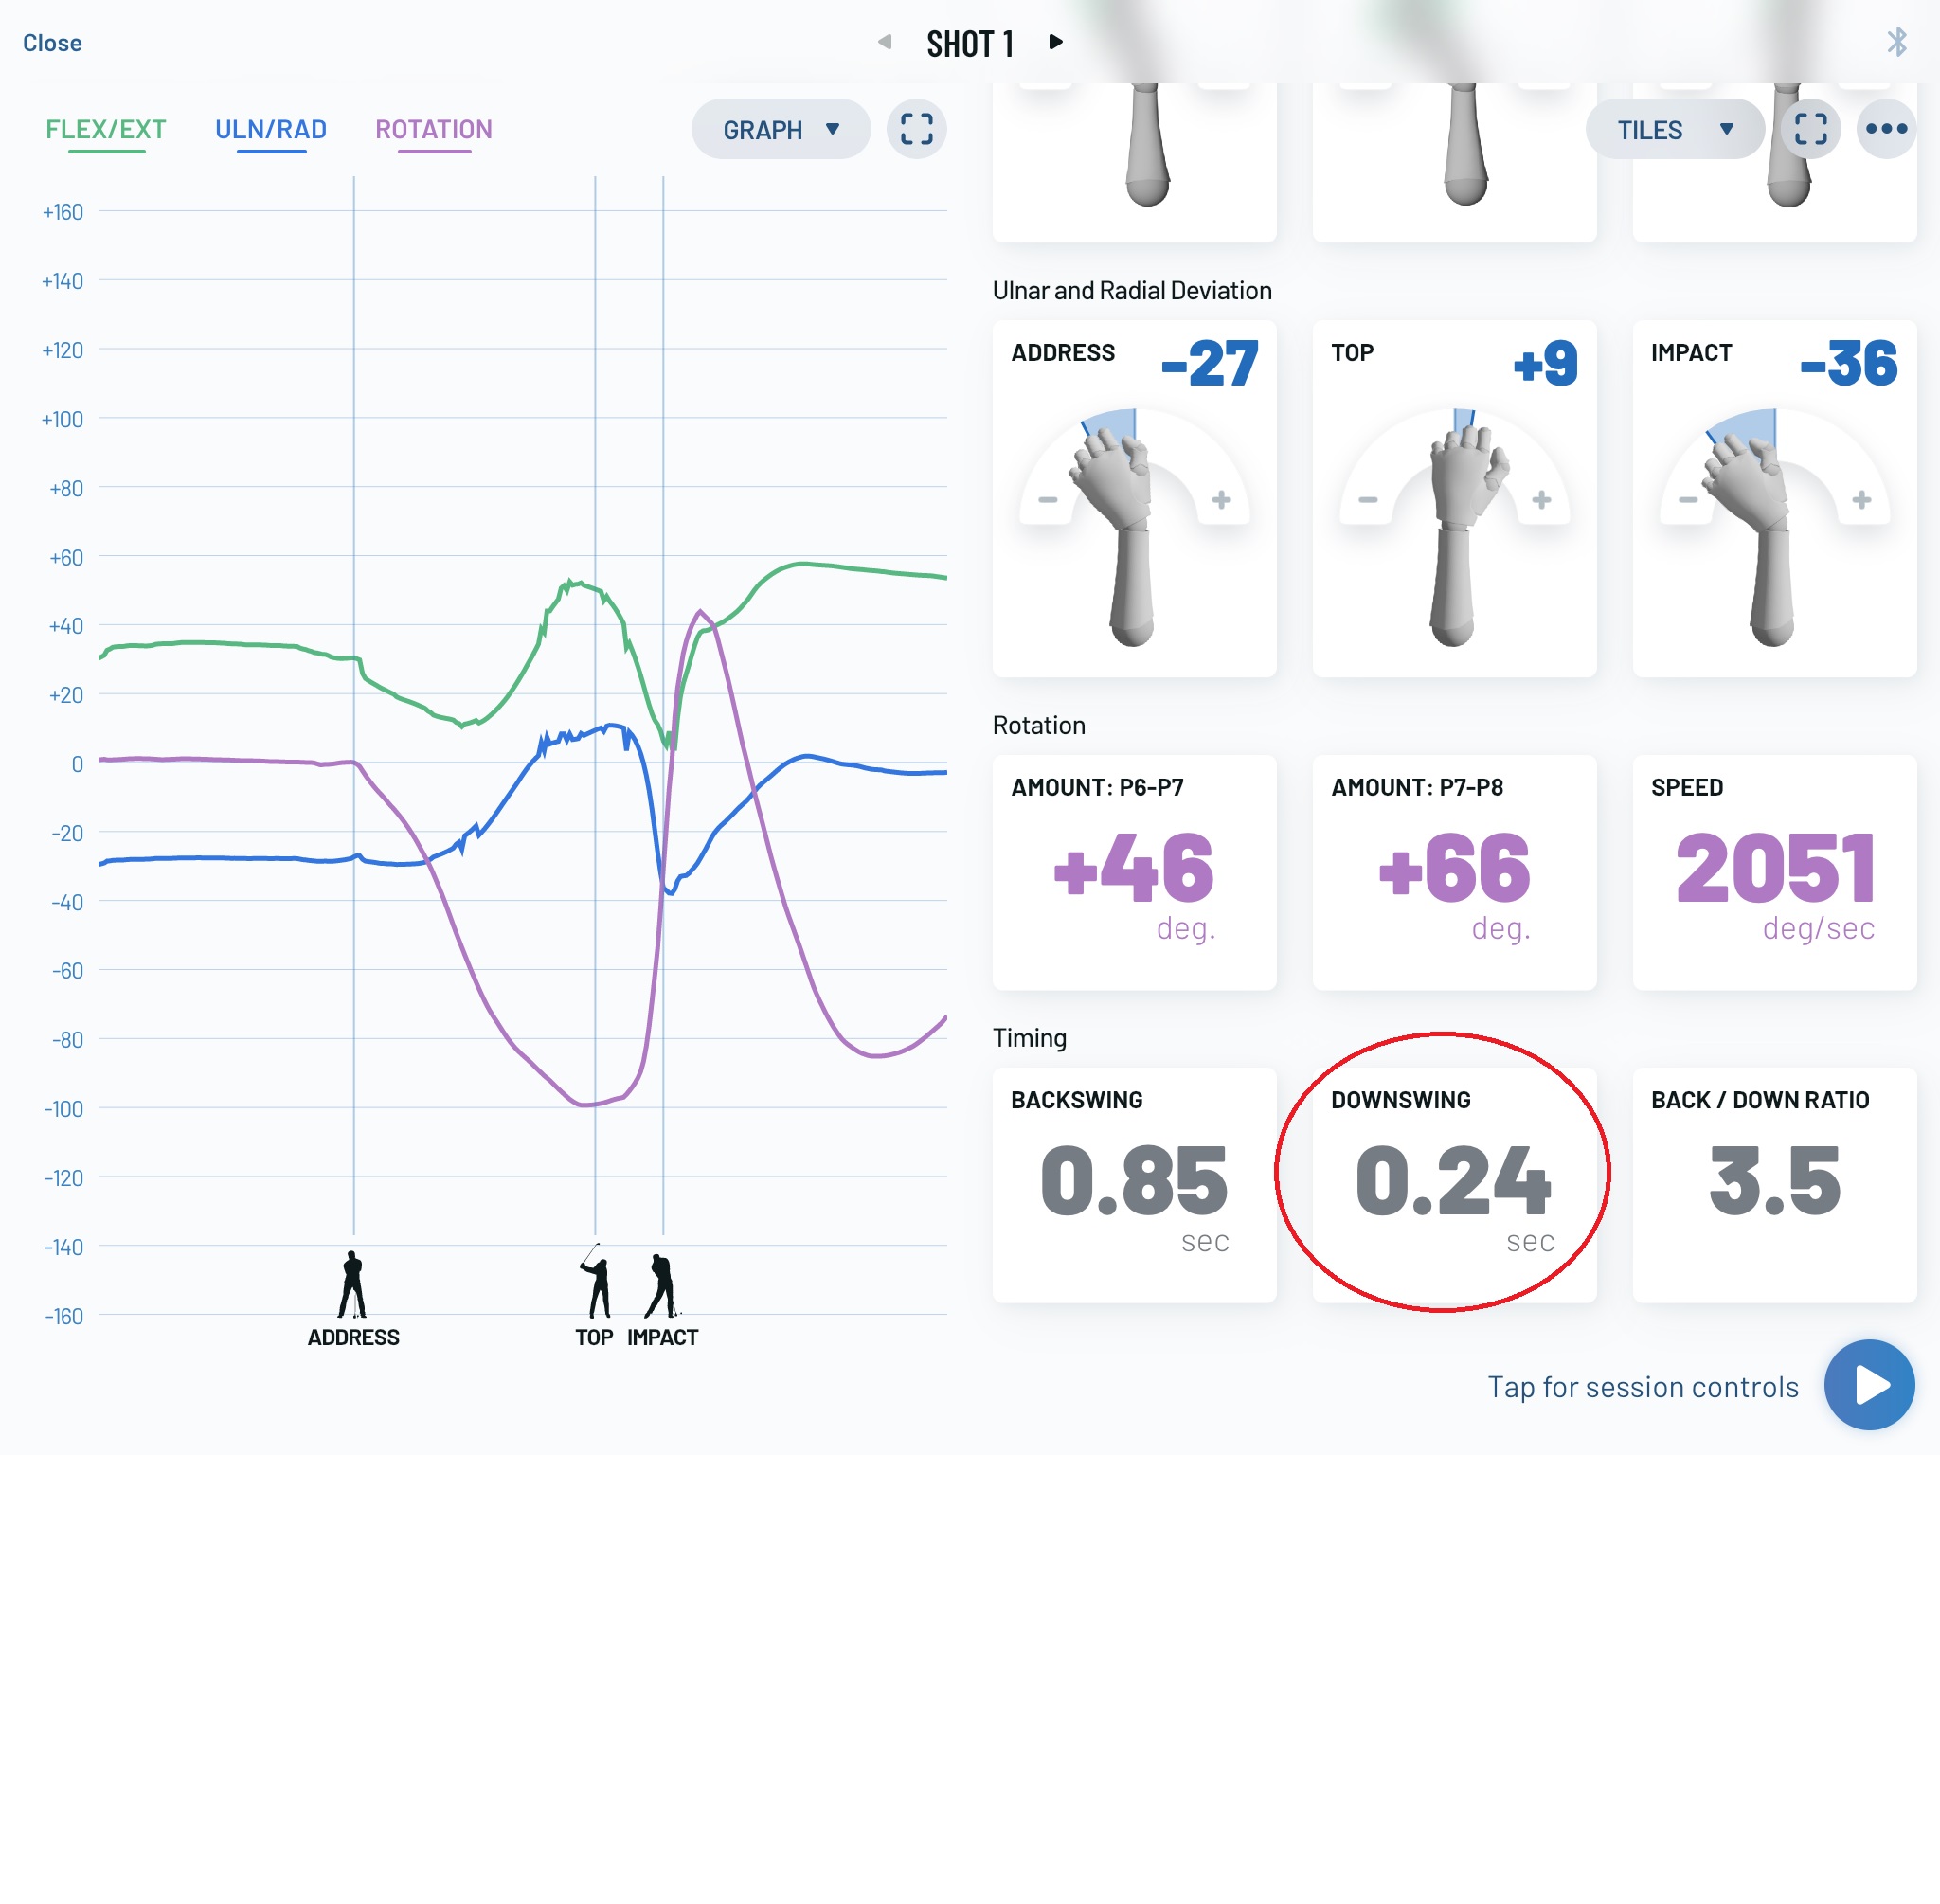Viewport: 1940px width, 1904px height.
Task: Open the GRAPH view dropdown
Action: [780, 130]
